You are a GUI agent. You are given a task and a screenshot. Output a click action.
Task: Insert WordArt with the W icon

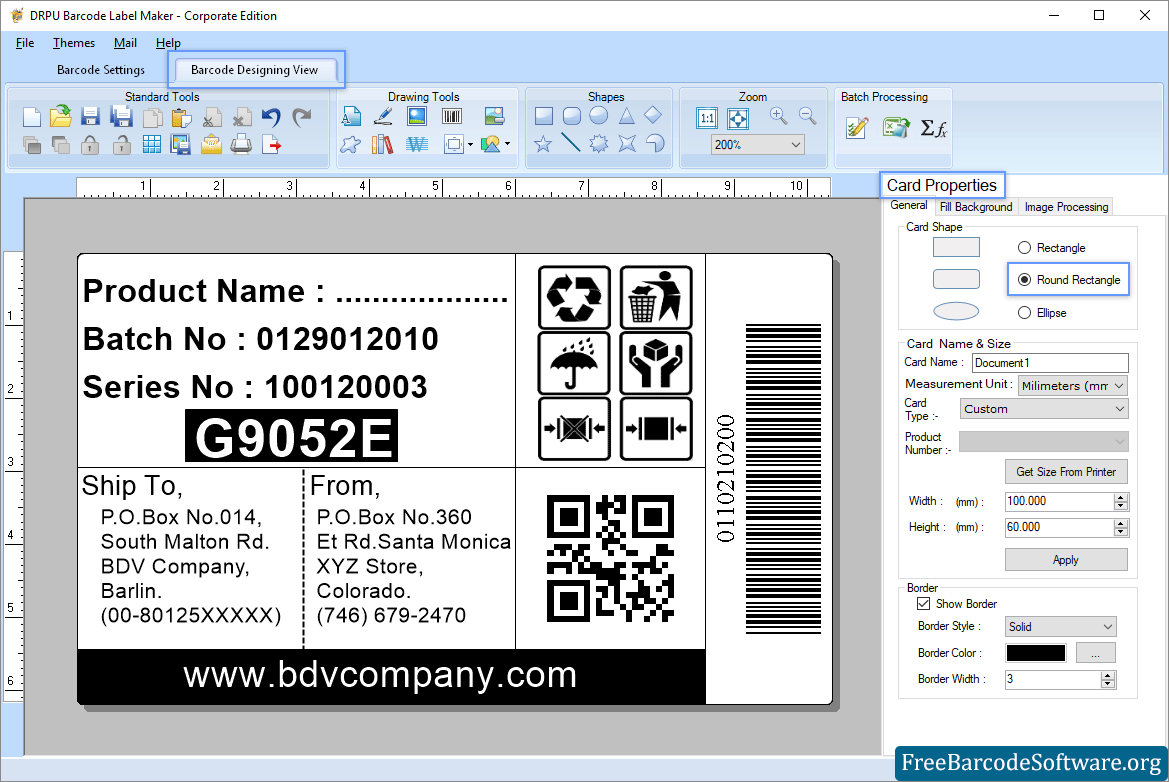pos(417,144)
